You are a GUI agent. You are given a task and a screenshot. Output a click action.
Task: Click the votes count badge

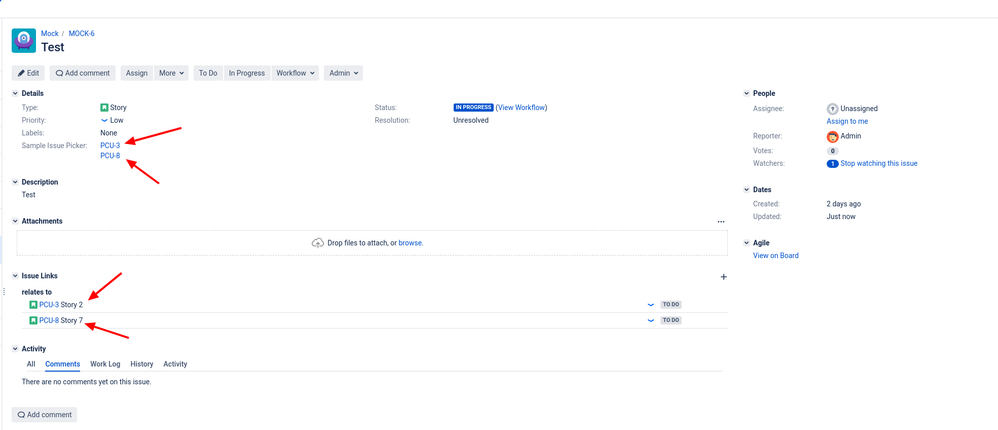click(832, 151)
